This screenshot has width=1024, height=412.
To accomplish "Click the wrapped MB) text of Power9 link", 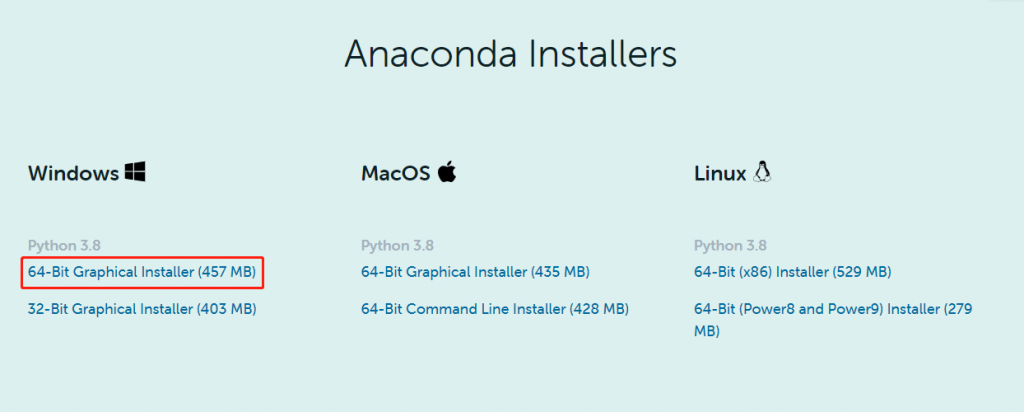I will pos(707,332).
